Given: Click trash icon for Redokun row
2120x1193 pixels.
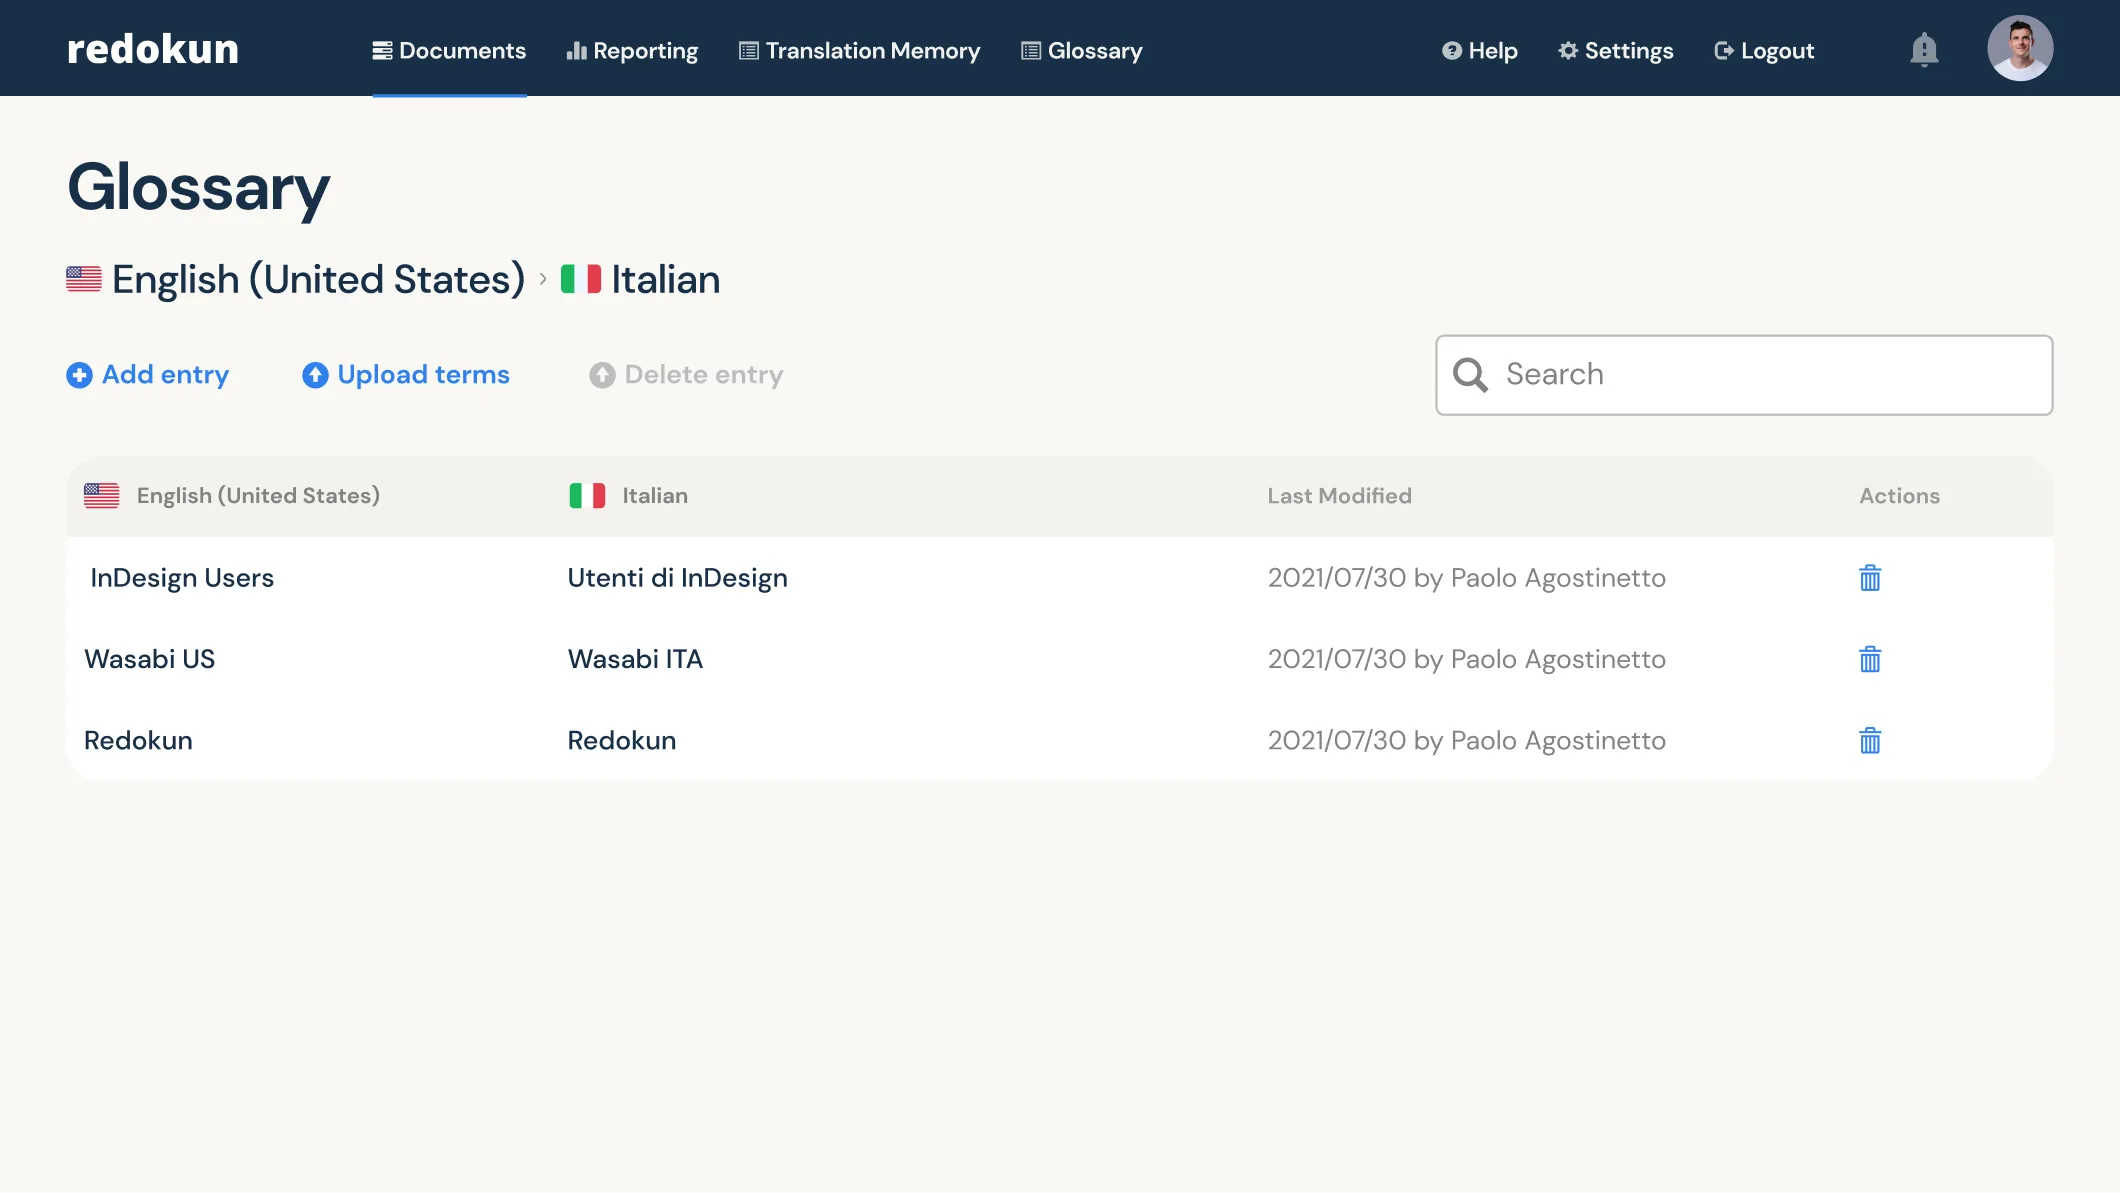Looking at the screenshot, I should 1869,741.
